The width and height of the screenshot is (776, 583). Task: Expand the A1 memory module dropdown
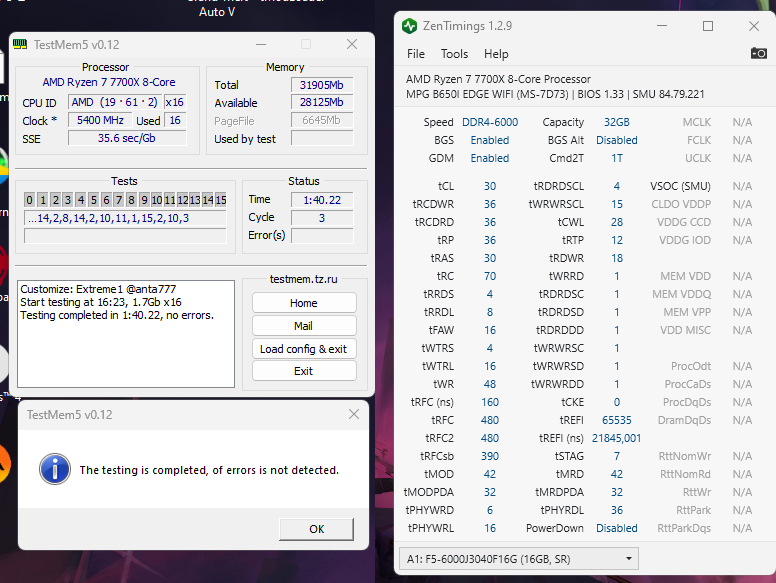pos(519,559)
